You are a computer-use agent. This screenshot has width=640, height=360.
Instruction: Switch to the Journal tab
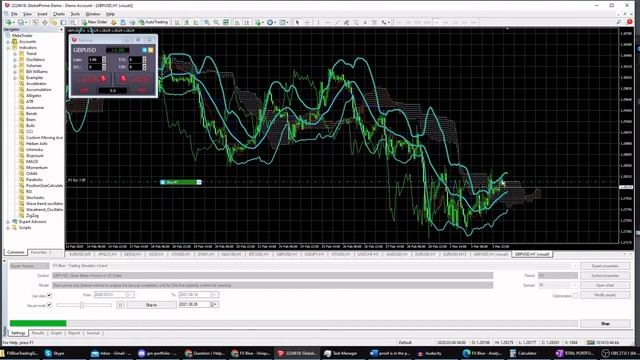coord(93,333)
